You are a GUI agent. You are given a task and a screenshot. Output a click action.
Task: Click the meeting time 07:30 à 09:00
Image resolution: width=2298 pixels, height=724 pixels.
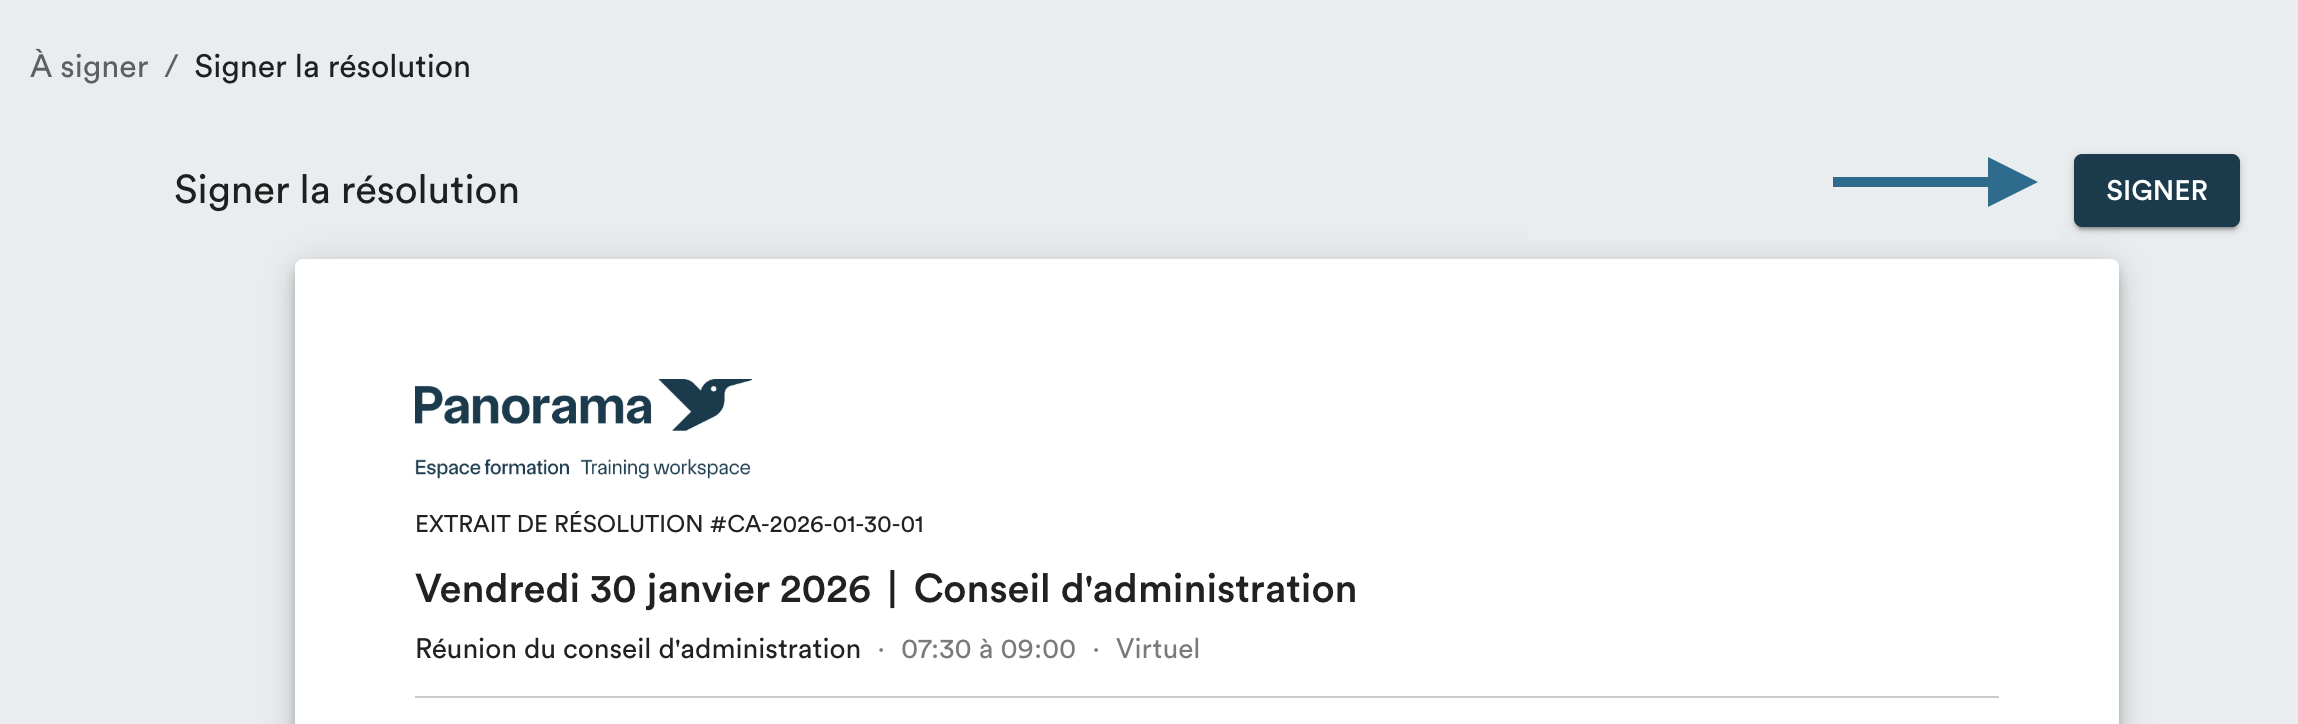(x=988, y=649)
